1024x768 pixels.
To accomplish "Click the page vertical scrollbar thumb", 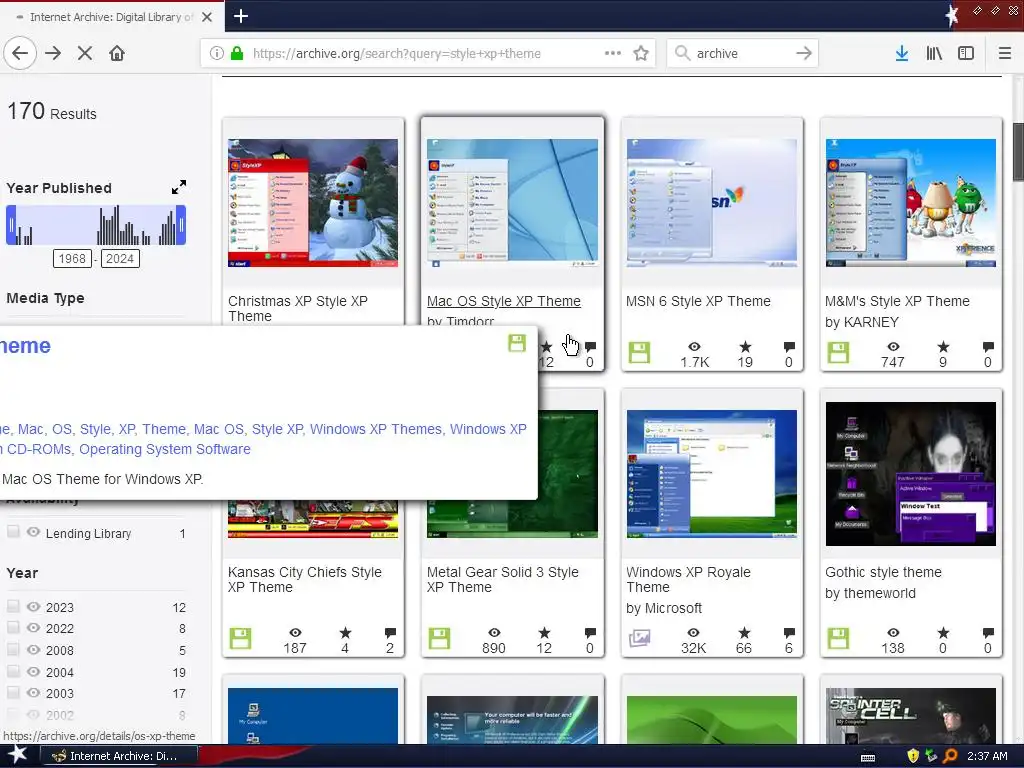I will (1018, 152).
